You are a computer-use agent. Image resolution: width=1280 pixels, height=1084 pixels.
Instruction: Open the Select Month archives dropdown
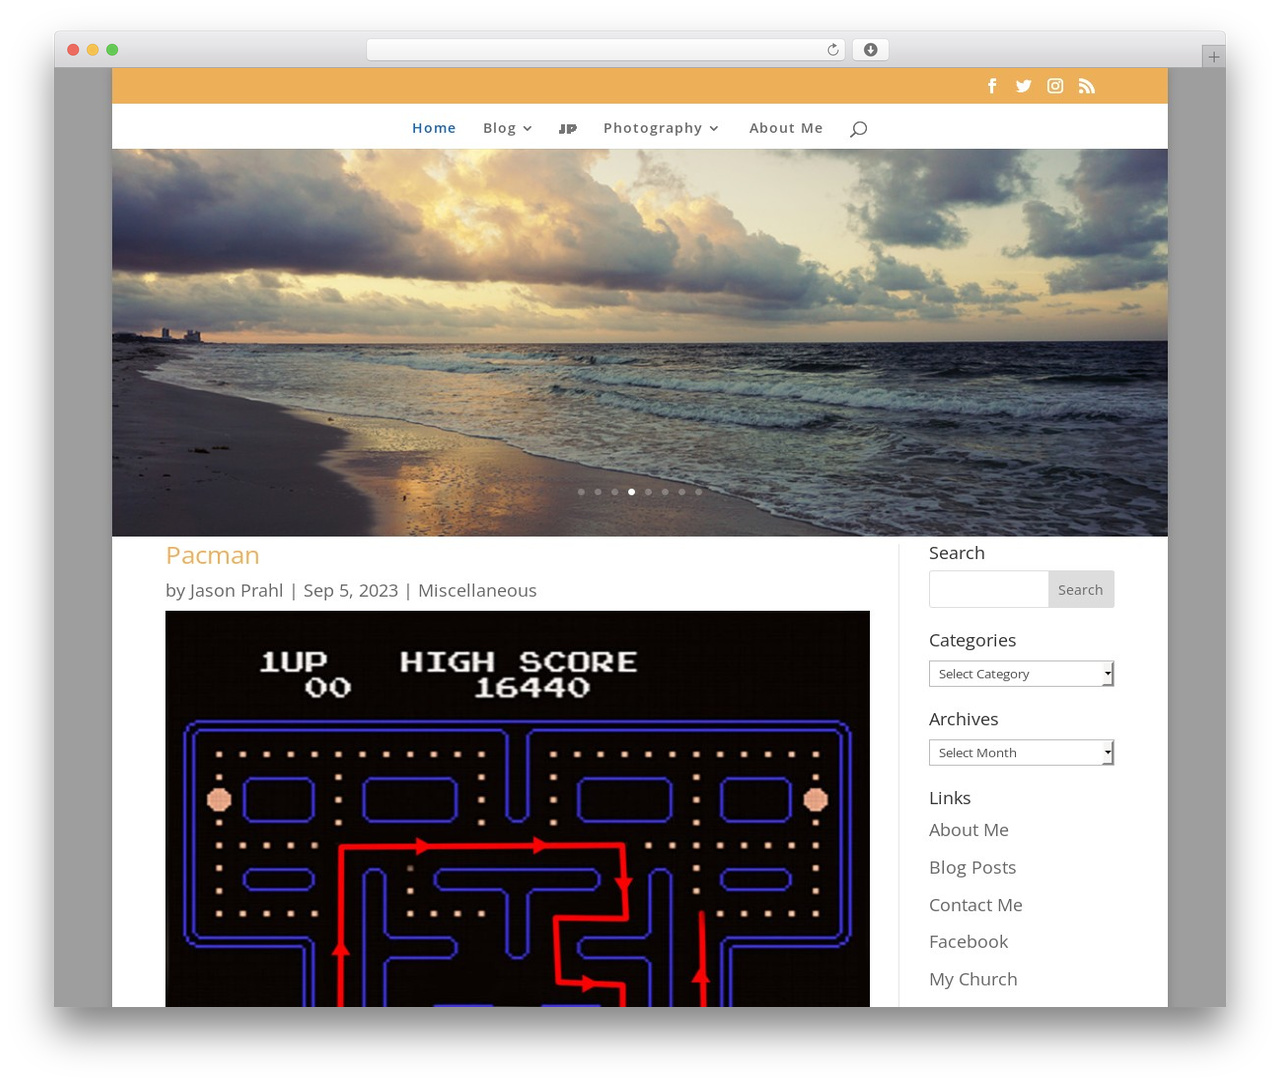point(1021,753)
